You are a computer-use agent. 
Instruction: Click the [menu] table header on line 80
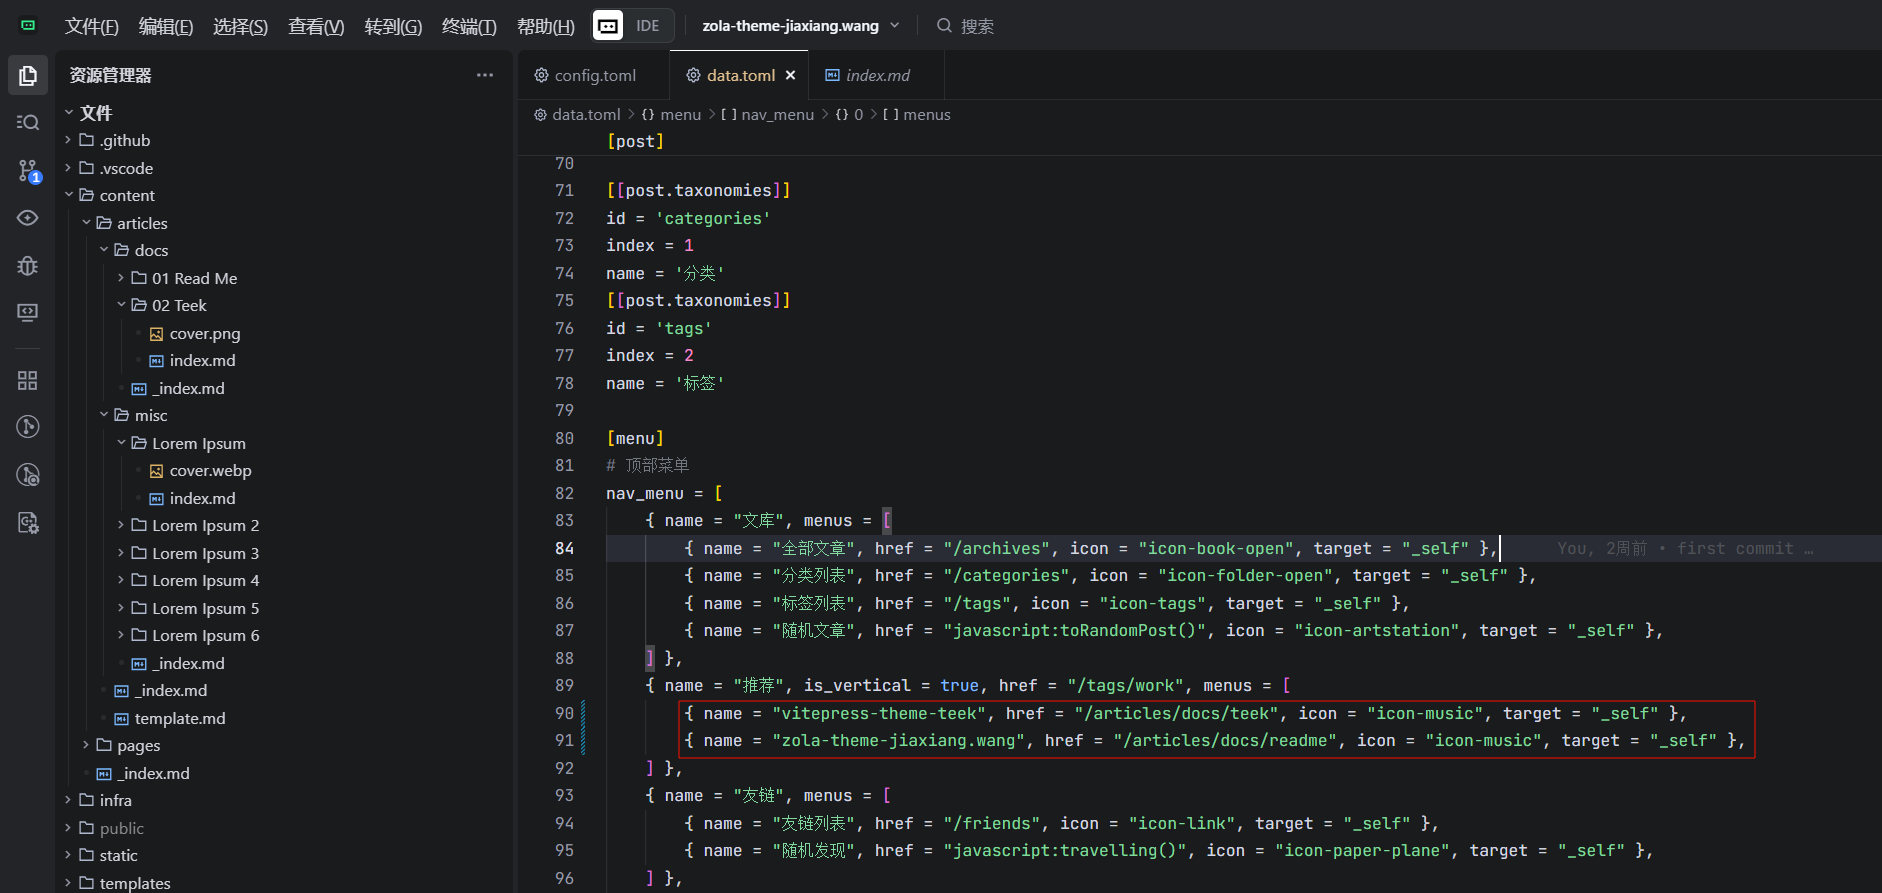click(635, 438)
